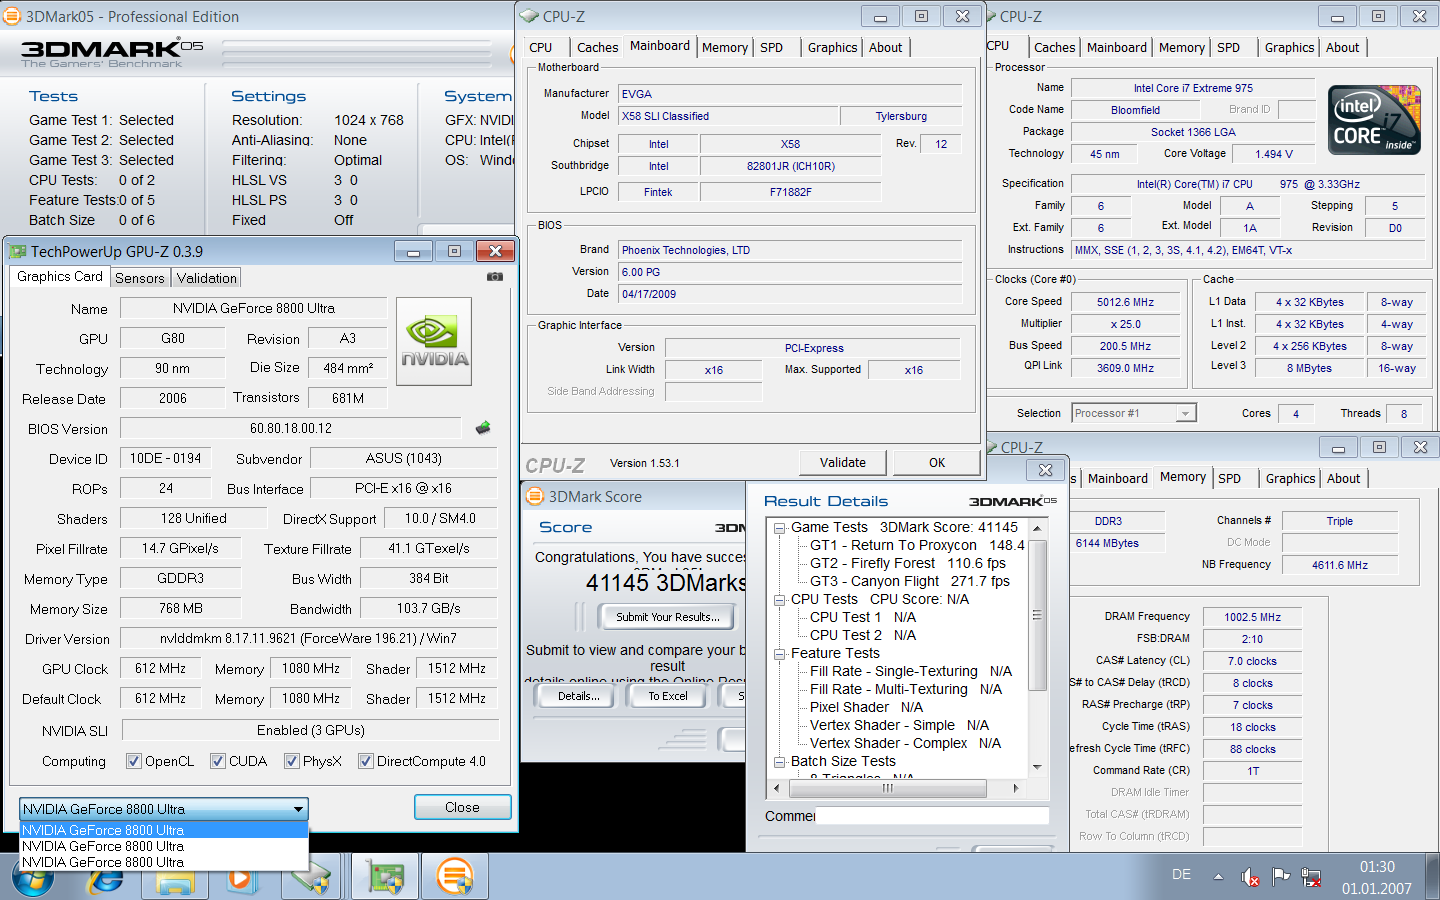Open Windows Explorer from the taskbar
This screenshot has height=900, width=1440.
point(176,878)
